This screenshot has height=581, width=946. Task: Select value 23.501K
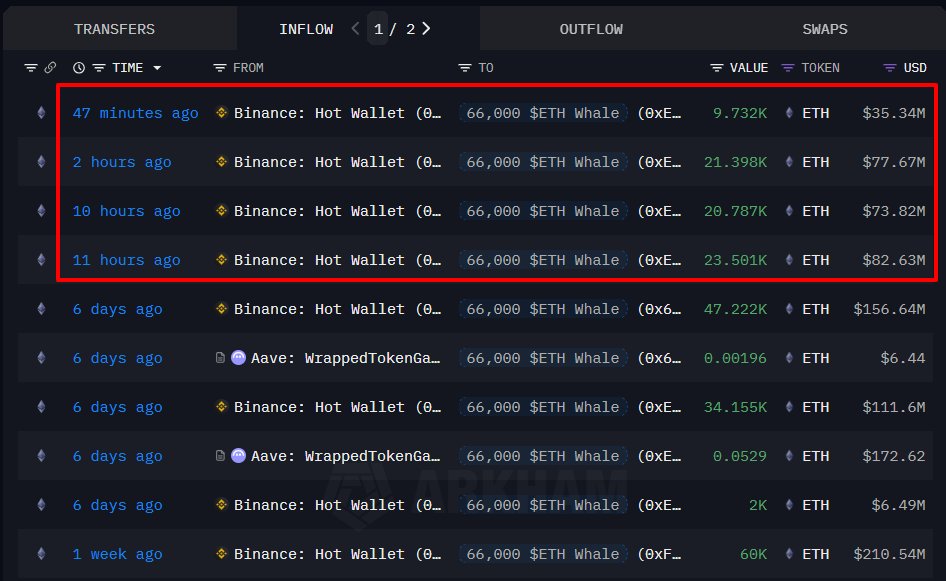[x=735, y=260]
